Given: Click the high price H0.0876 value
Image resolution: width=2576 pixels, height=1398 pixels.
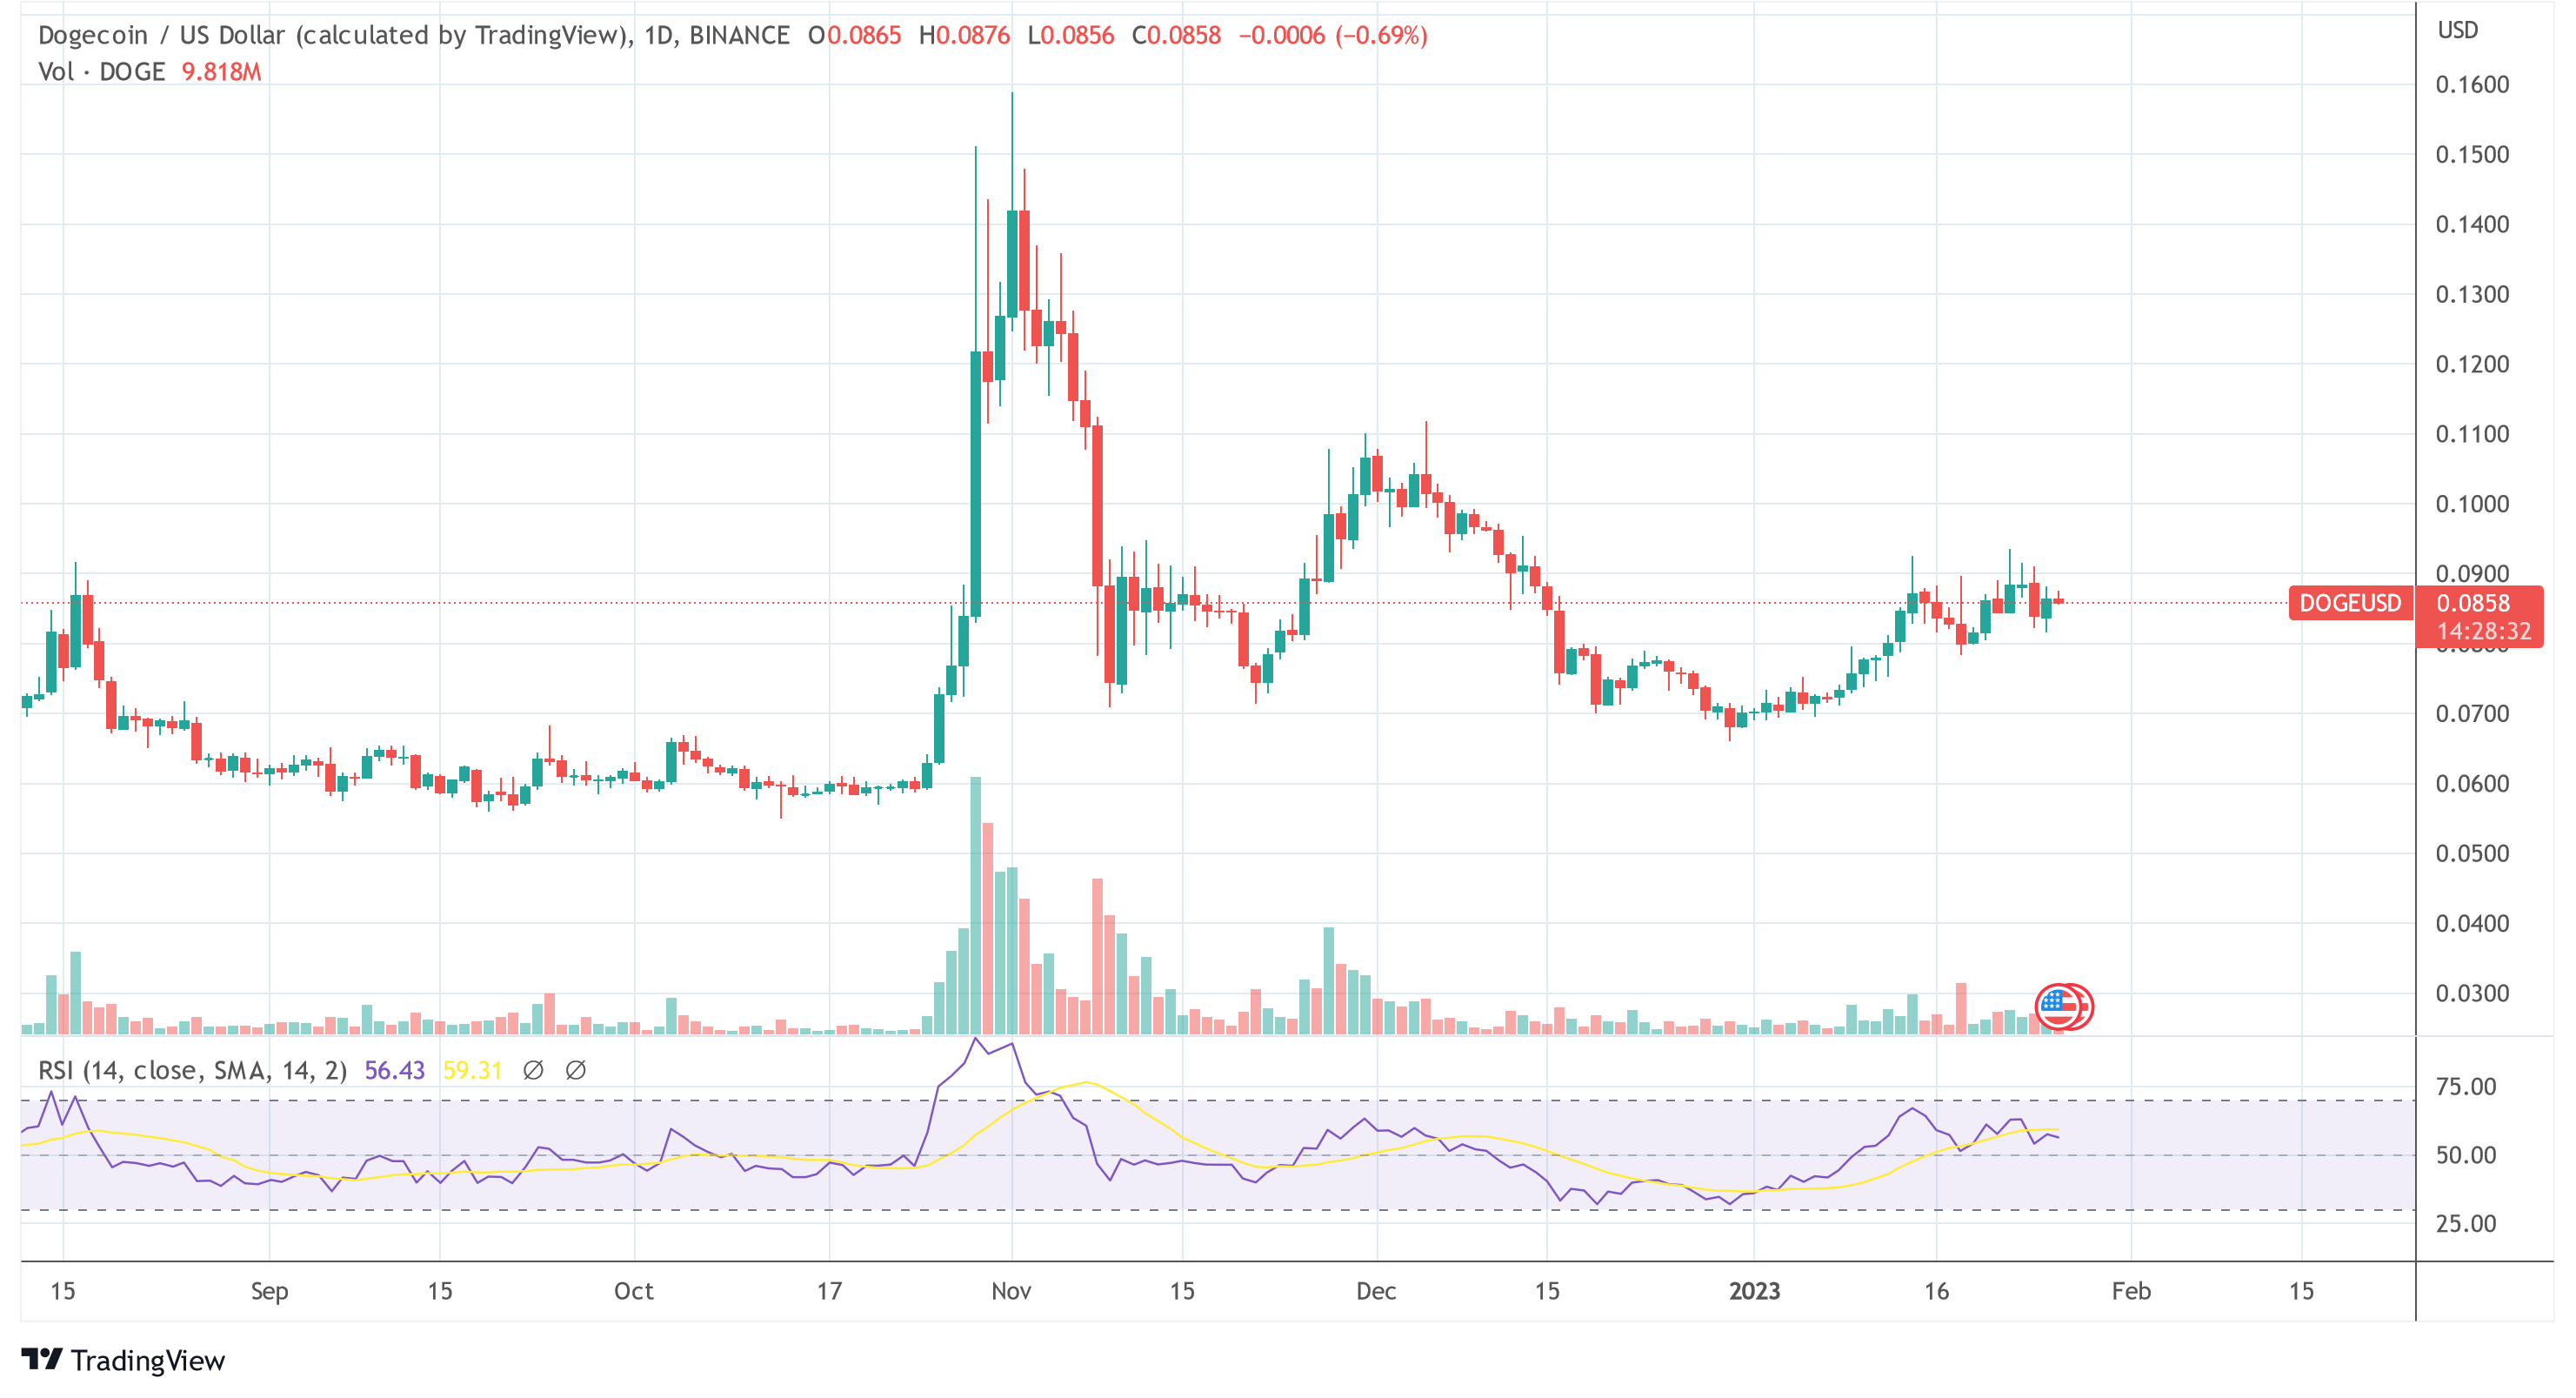Looking at the screenshot, I should point(965,35).
